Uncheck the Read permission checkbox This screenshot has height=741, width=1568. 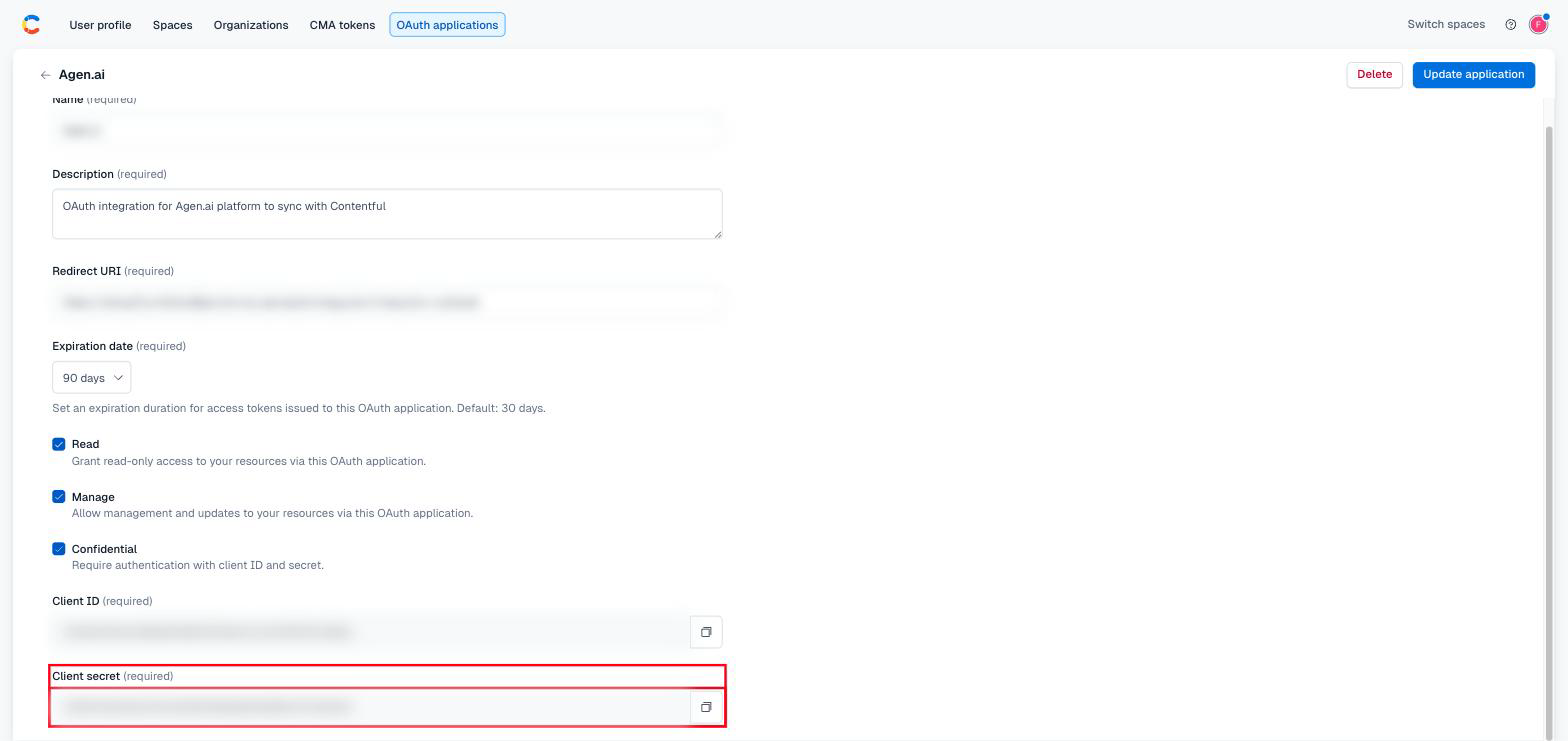click(x=59, y=444)
